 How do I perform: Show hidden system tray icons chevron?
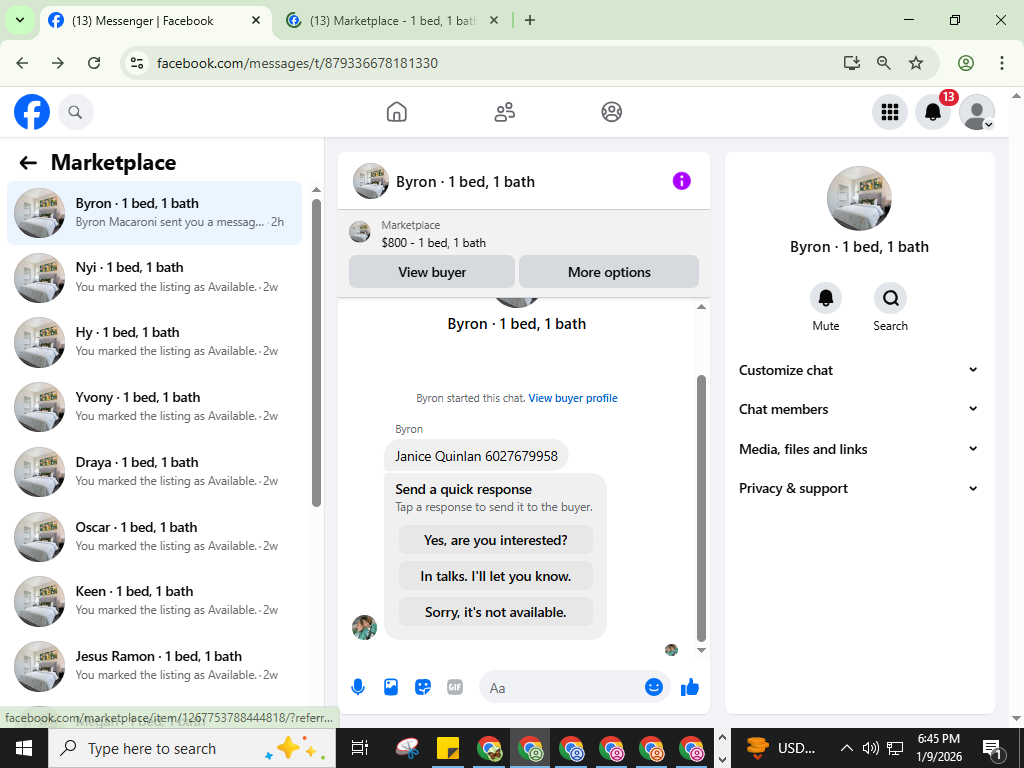coord(846,748)
